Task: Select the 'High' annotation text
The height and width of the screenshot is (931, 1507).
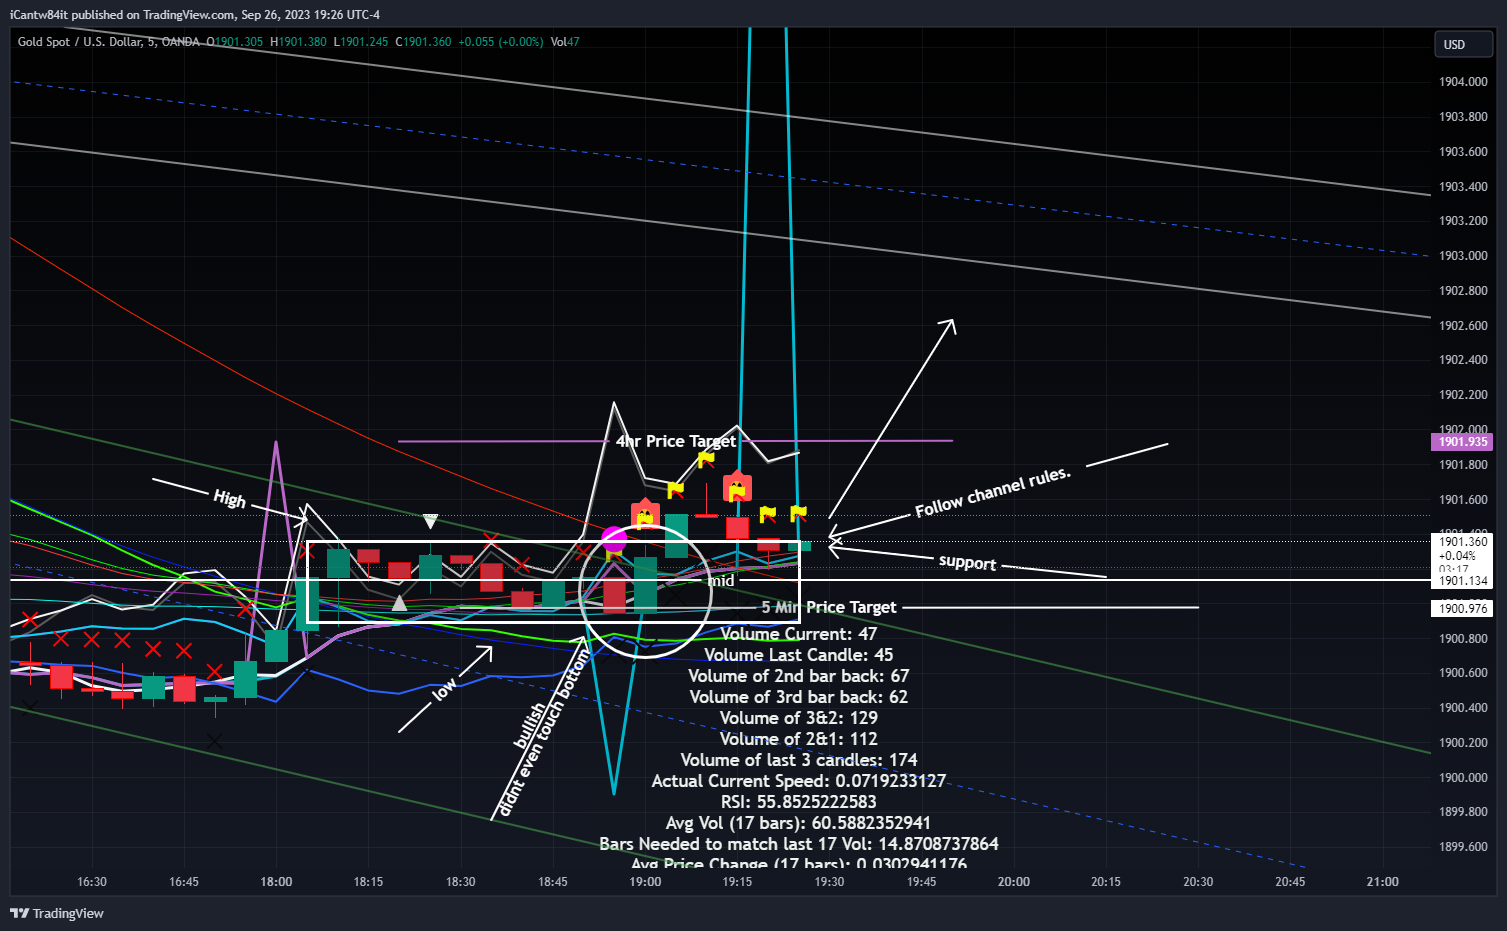Action: [x=229, y=498]
